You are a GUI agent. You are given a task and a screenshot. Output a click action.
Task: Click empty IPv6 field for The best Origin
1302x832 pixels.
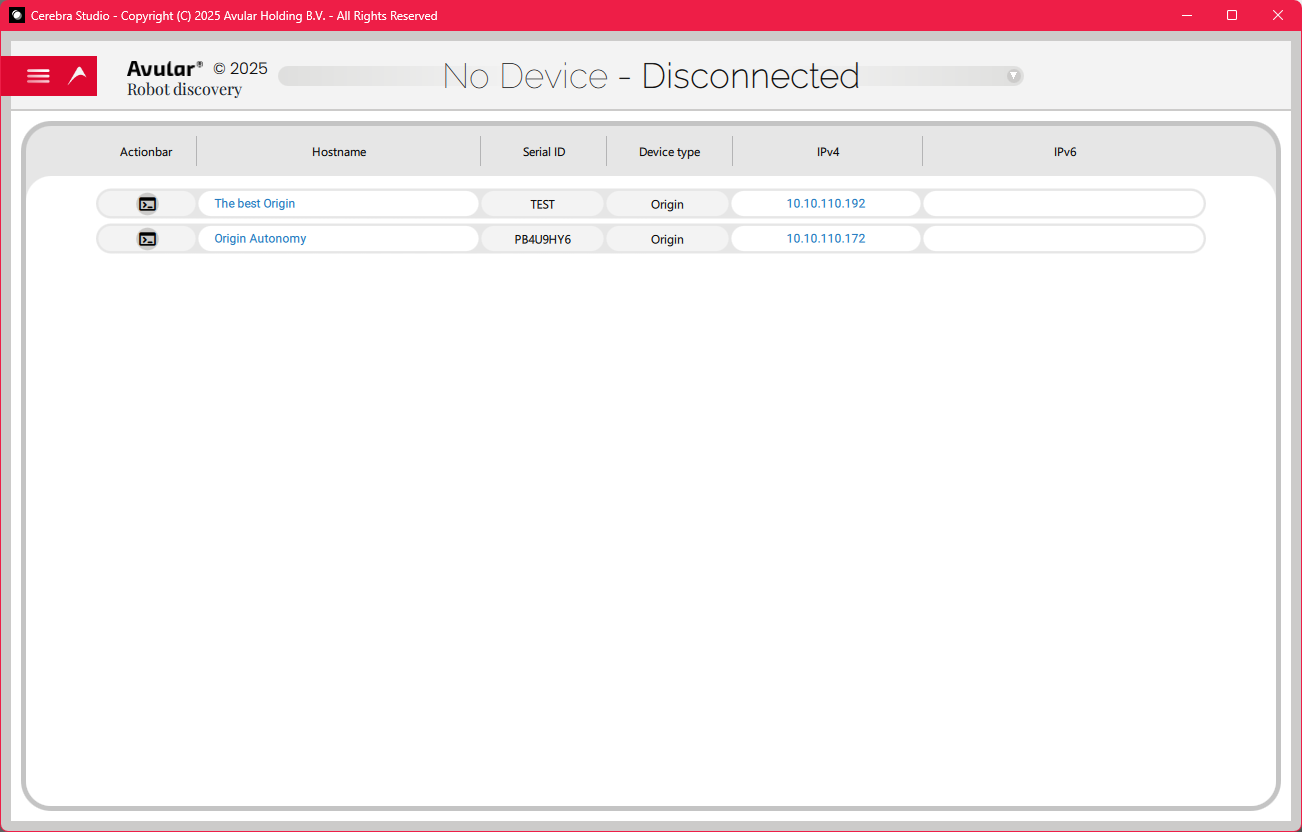click(x=1063, y=204)
